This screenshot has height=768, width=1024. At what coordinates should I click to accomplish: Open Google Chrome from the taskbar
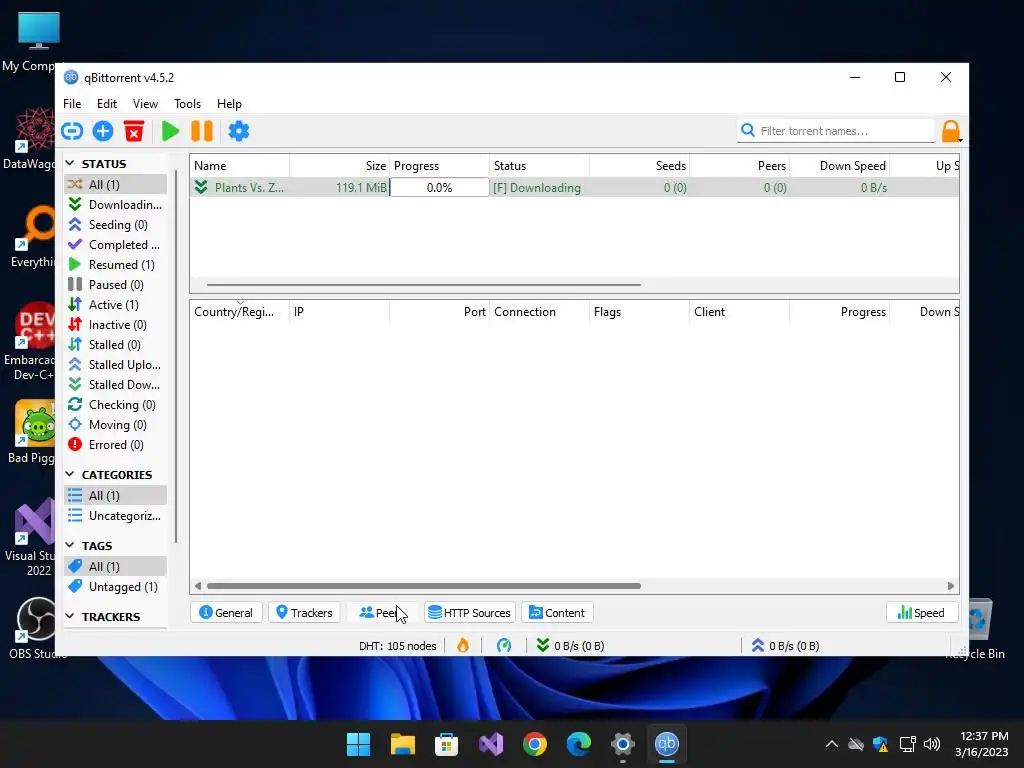coord(535,744)
